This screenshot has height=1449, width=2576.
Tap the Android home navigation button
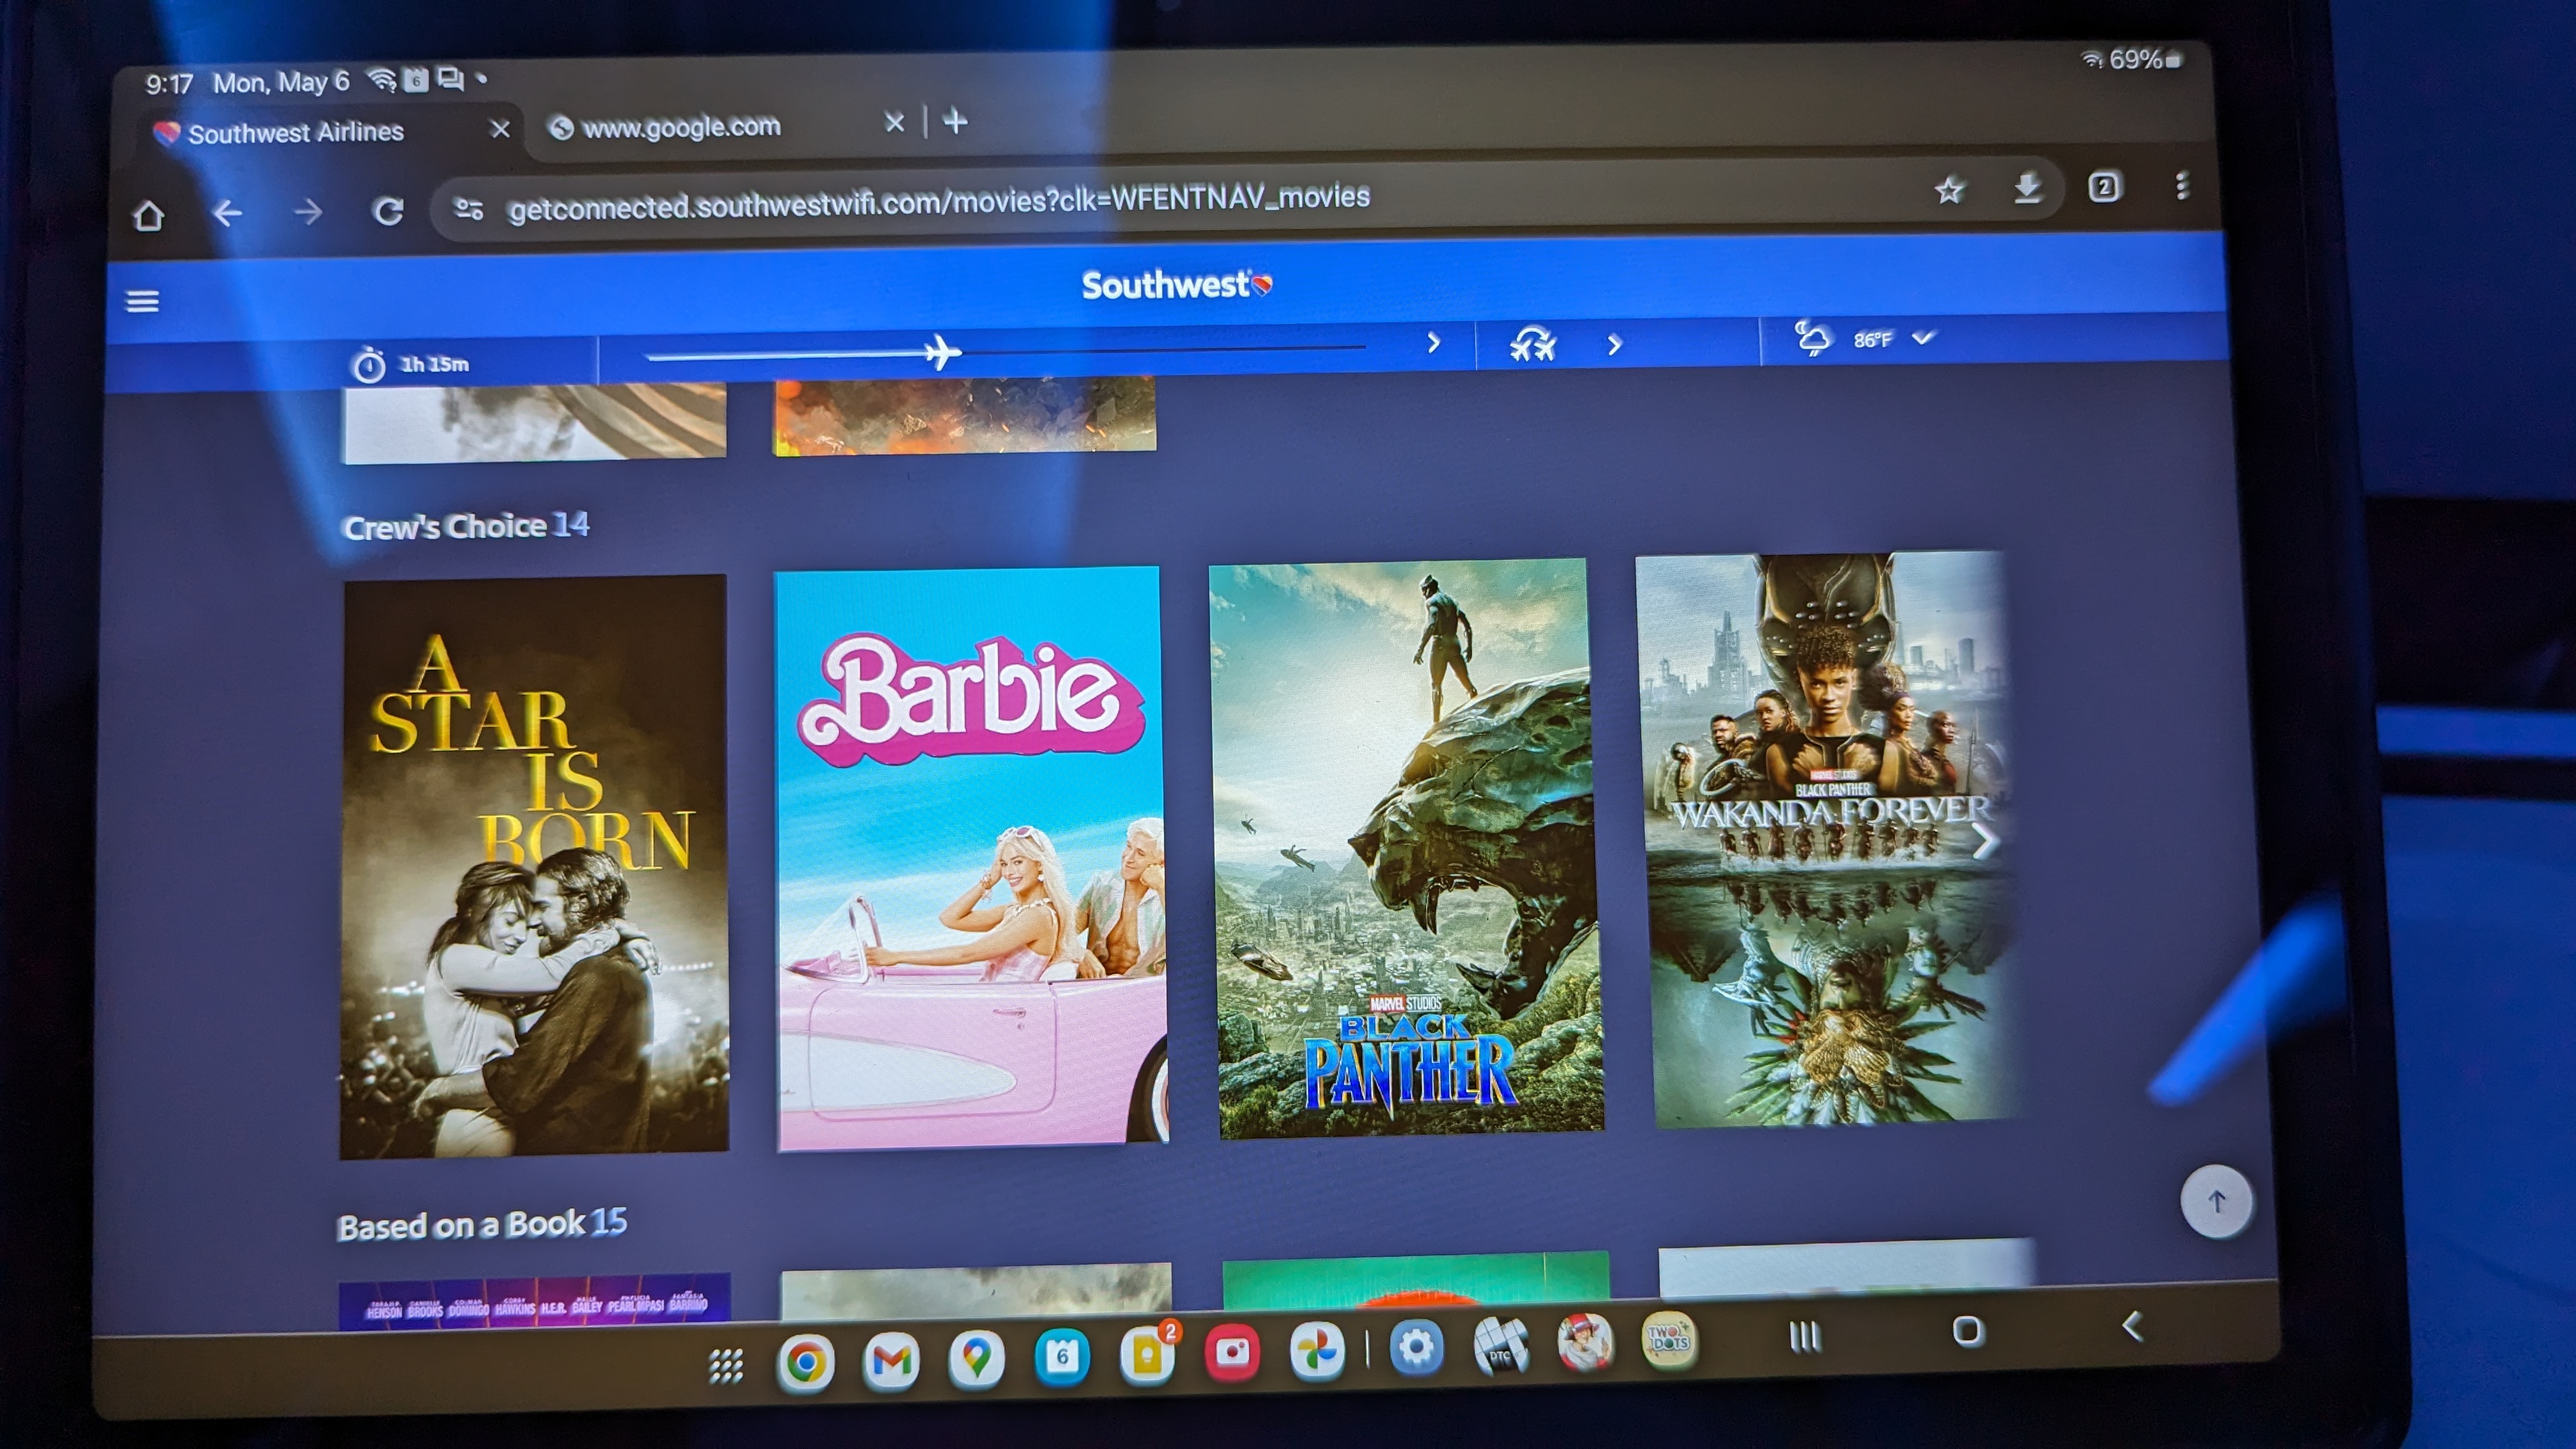click(1967, 1331)
